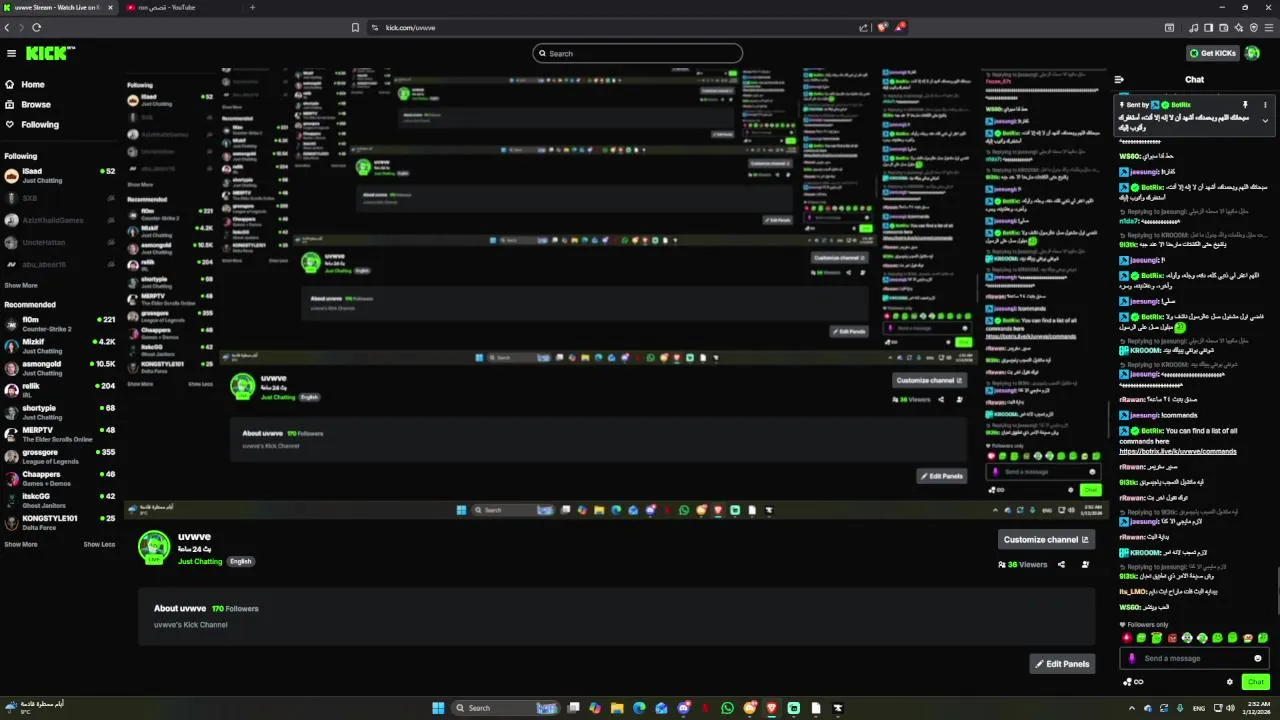Click the purple icon in chat input

coord(1132,658)
